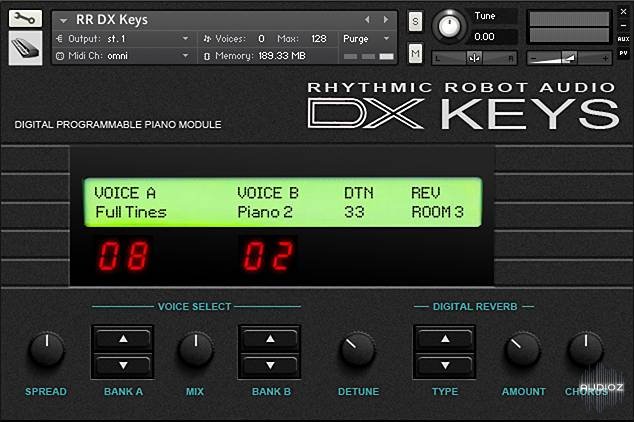Click Bank A up arrow button

(123, 339)
